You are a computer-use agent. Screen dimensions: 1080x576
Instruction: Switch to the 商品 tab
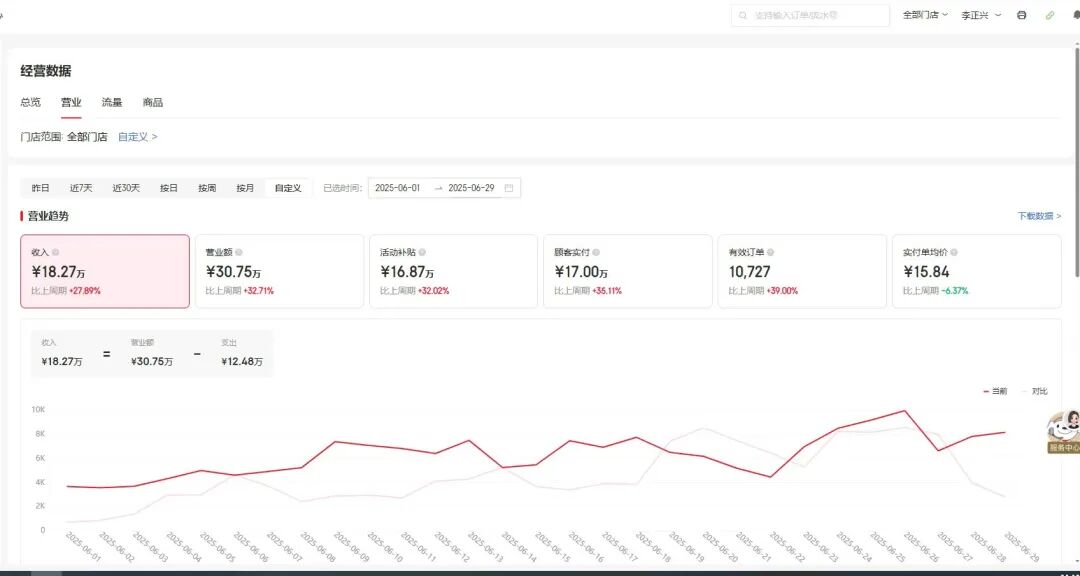(152, 102)
